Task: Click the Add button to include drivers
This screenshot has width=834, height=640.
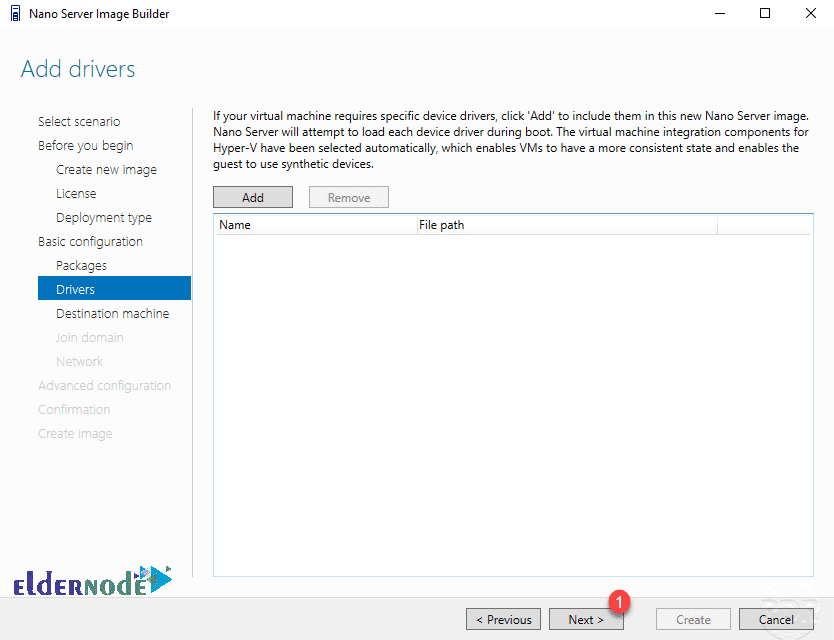Action: (253, 197)
